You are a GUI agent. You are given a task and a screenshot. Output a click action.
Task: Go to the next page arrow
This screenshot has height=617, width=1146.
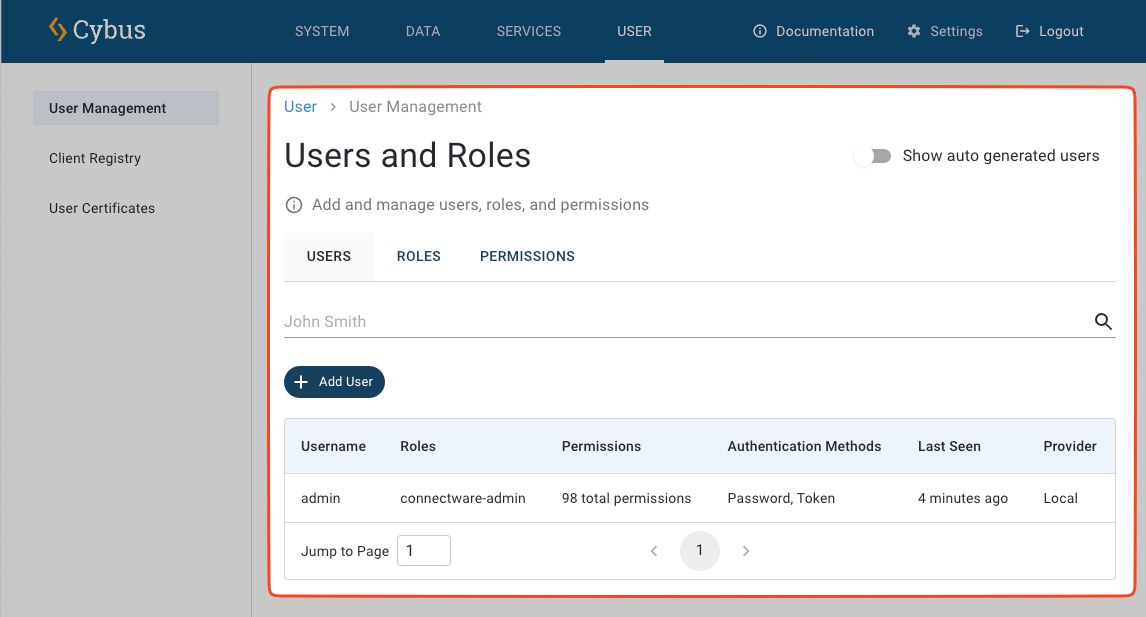(746, 551)
